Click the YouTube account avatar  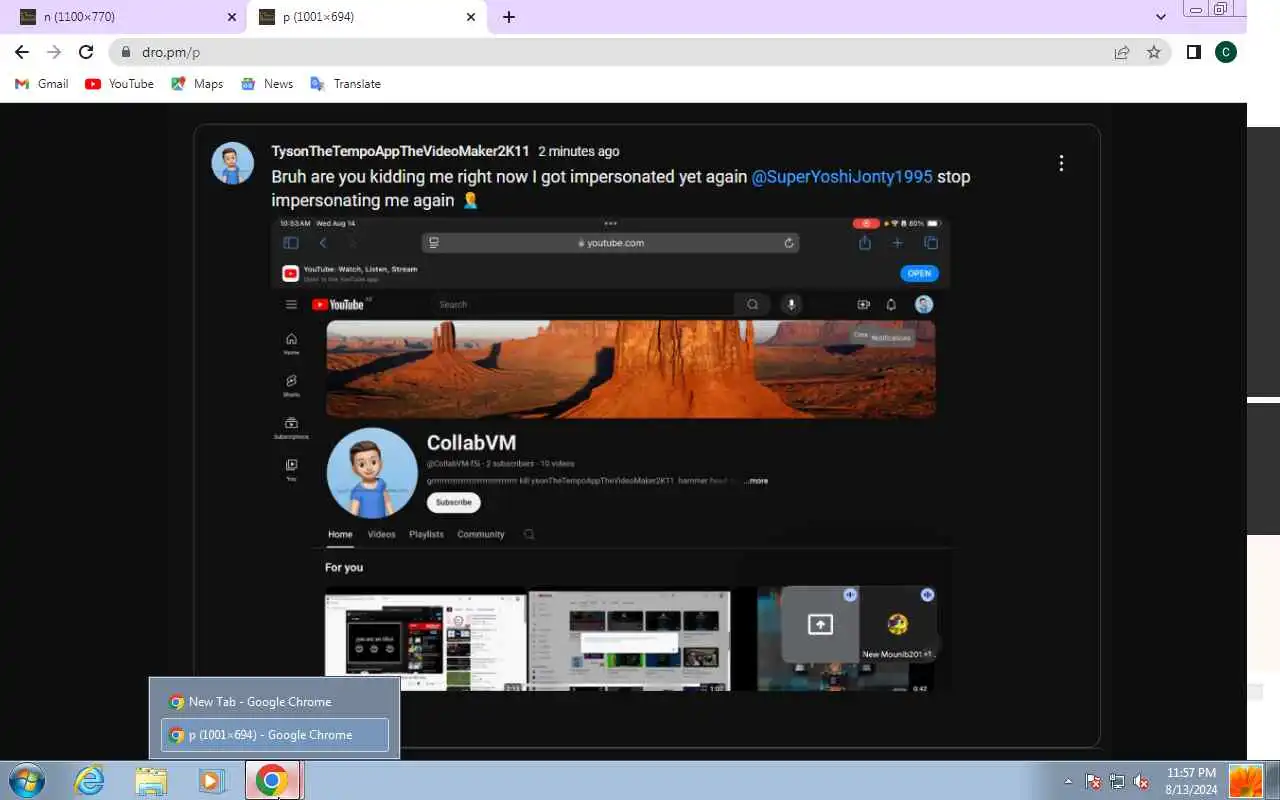tap(924, 304)
